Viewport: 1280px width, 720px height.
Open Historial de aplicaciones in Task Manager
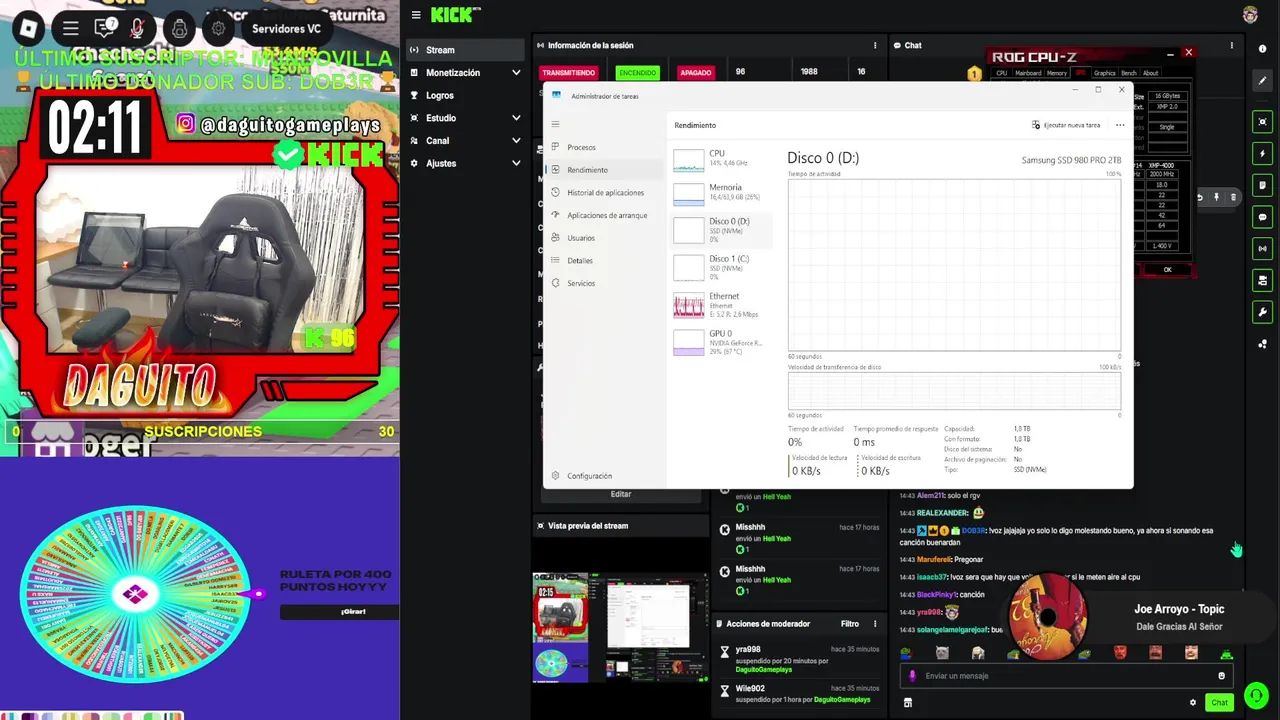point(605,192)
